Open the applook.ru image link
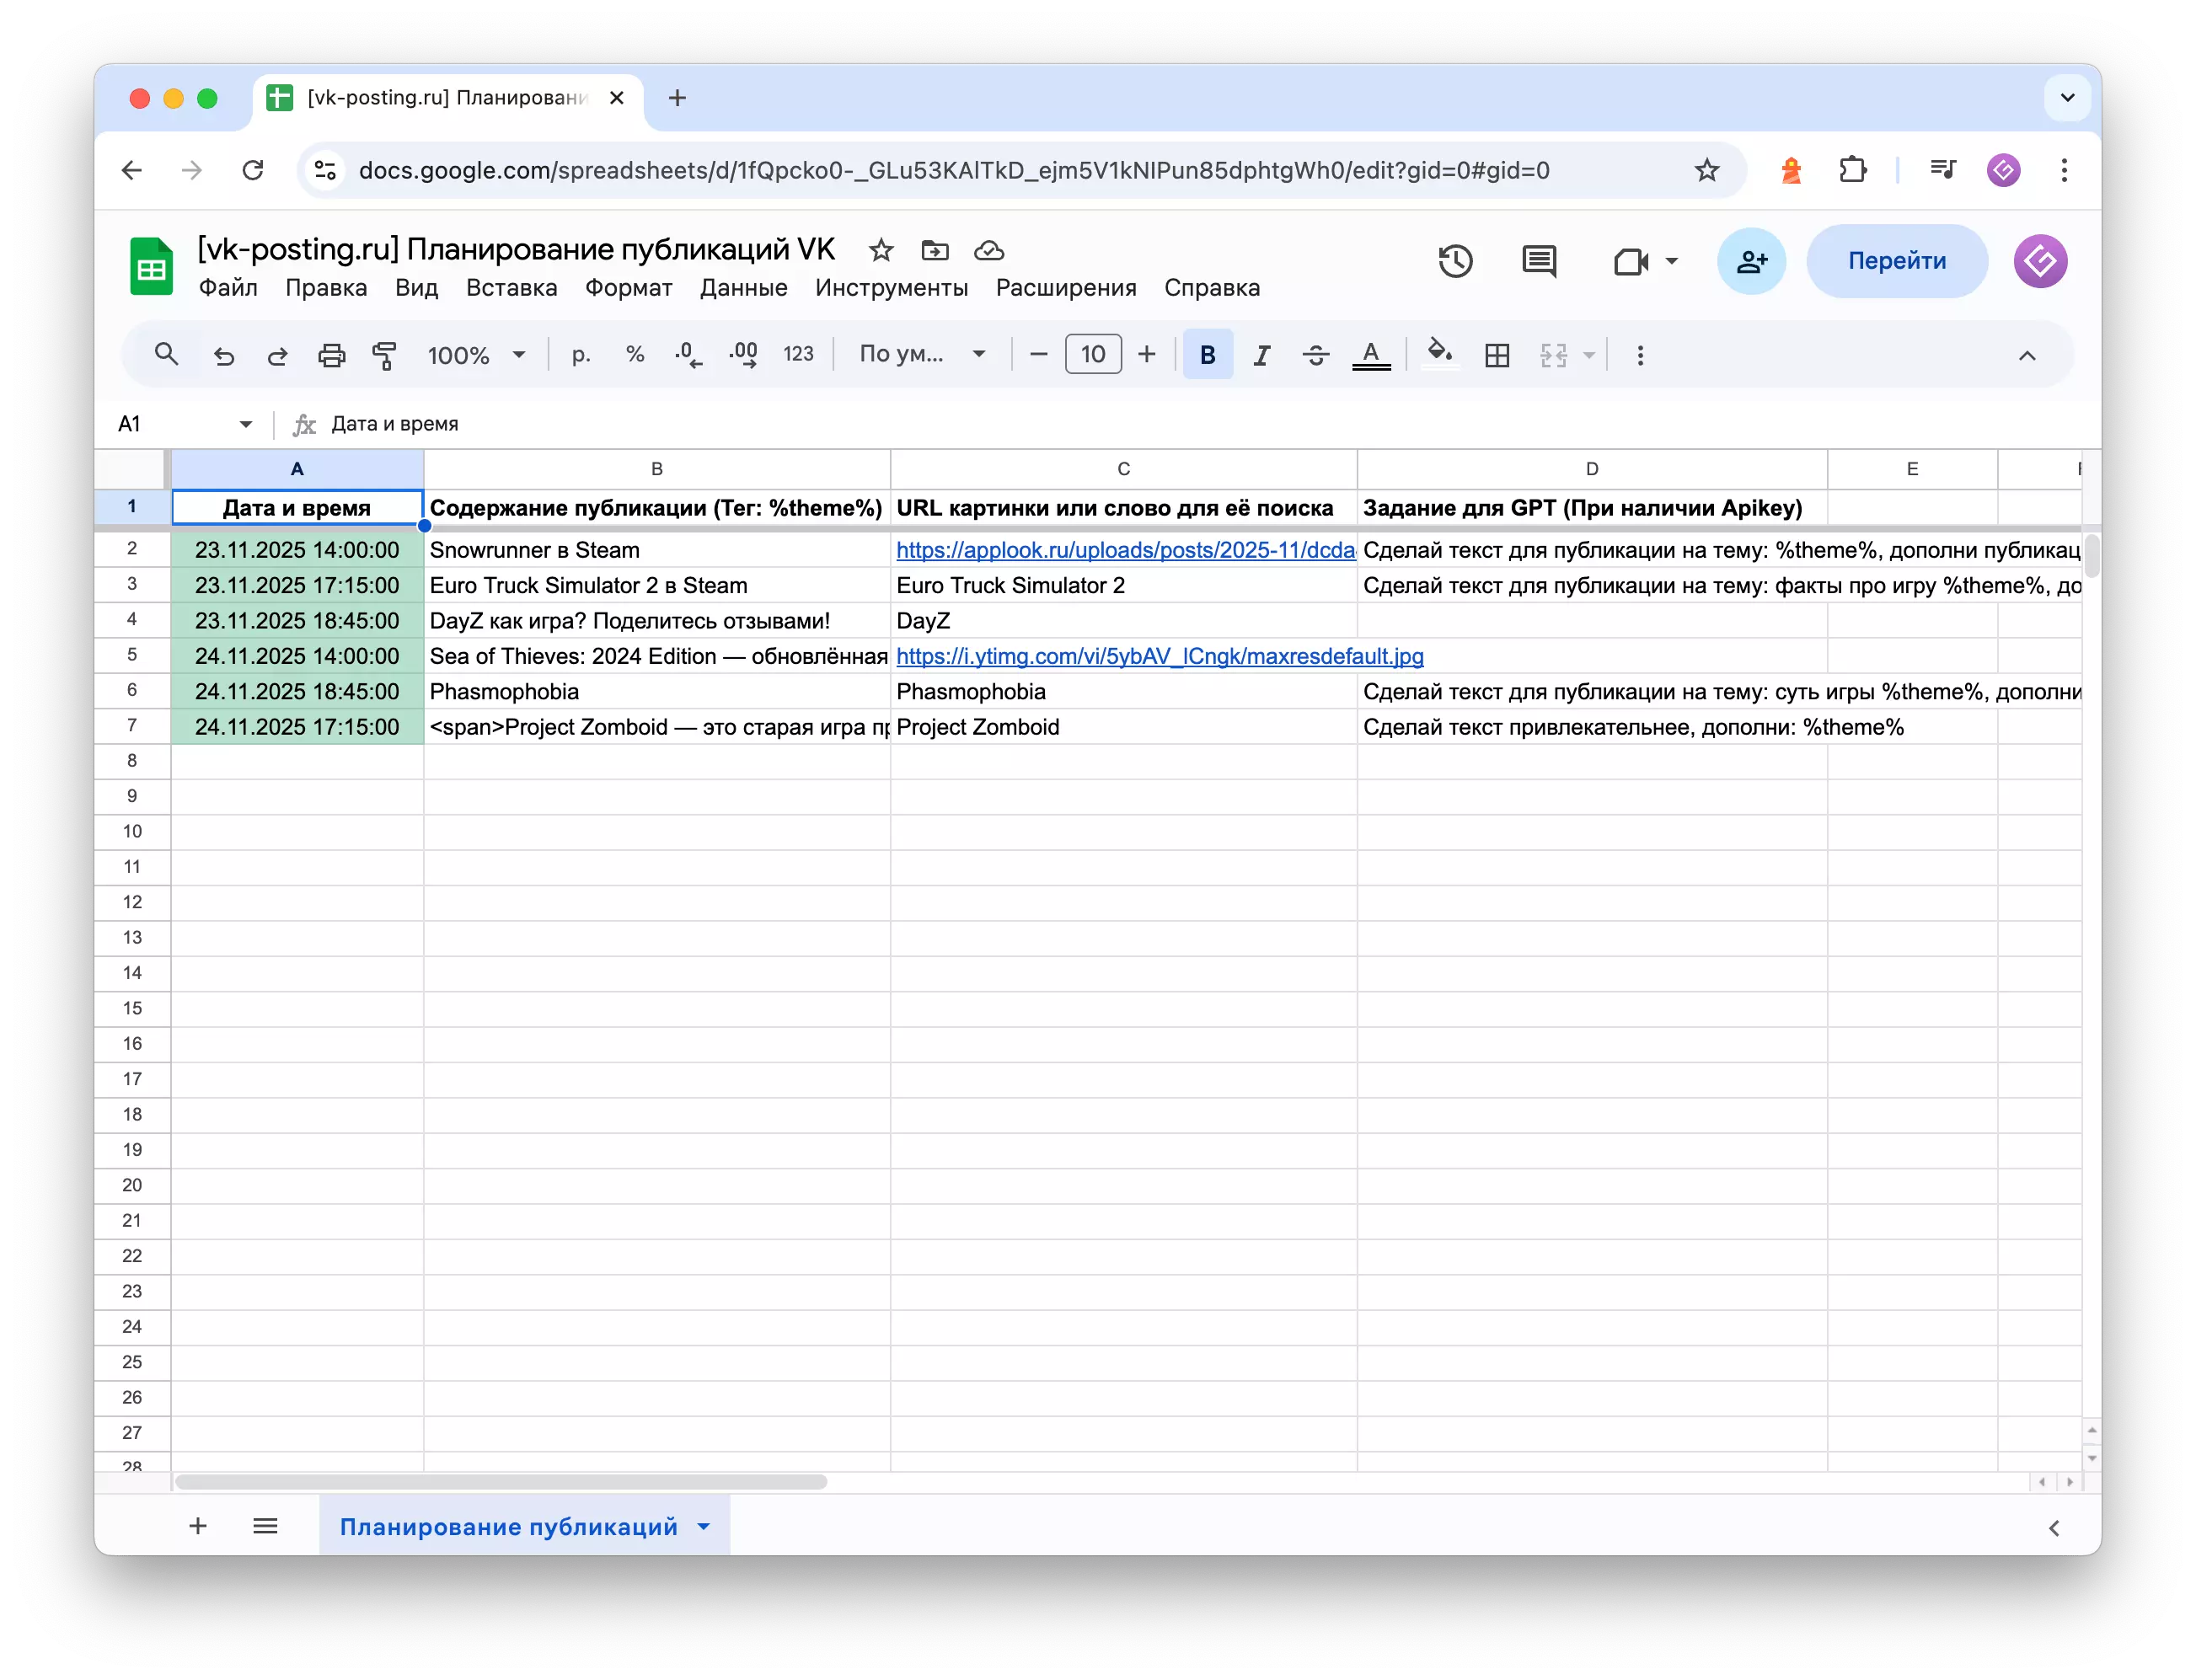Viewport: 2196px width, 1680px height. click(1125, 550)
